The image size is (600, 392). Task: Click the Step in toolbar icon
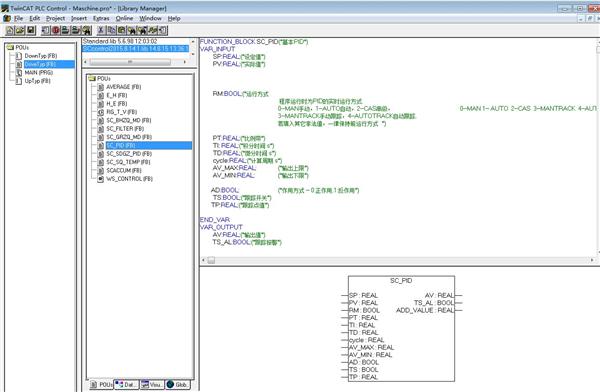point(77,30)
